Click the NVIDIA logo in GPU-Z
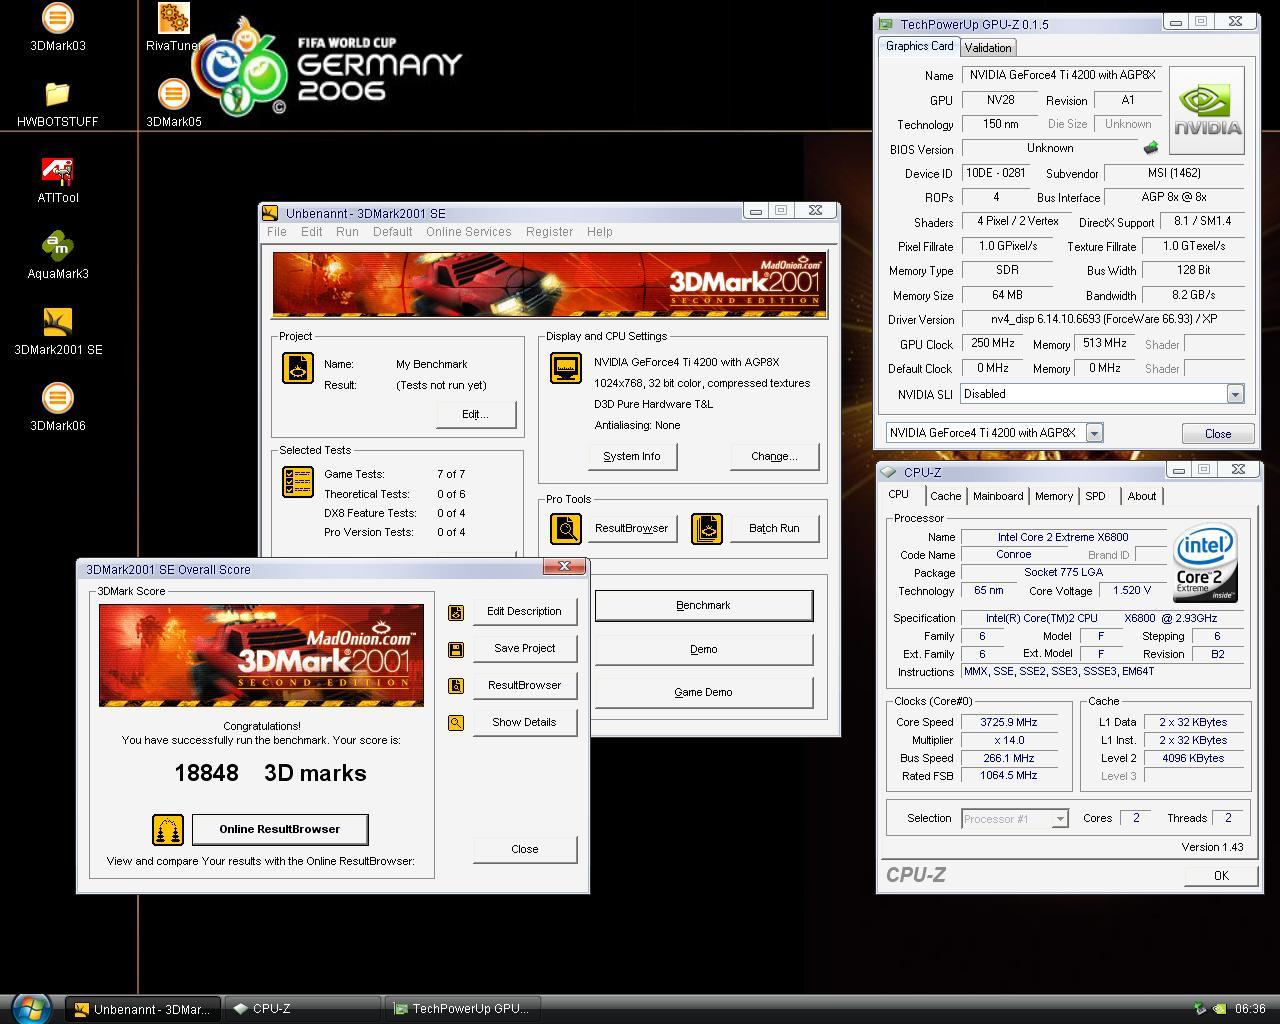 (x=1207, y=110)
